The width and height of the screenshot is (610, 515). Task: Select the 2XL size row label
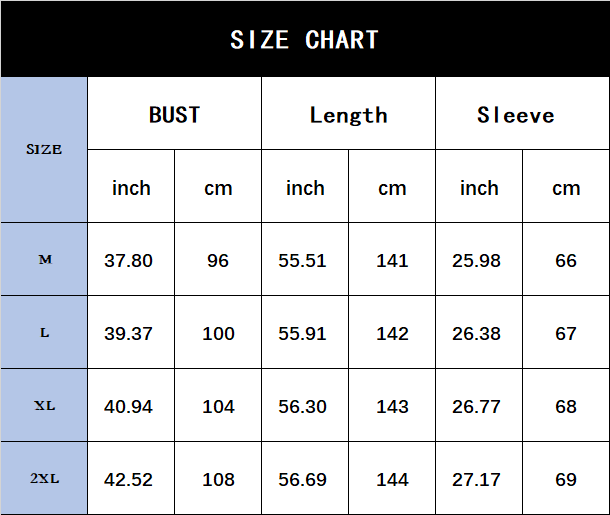pyautogui.click(x=44, y=479)
